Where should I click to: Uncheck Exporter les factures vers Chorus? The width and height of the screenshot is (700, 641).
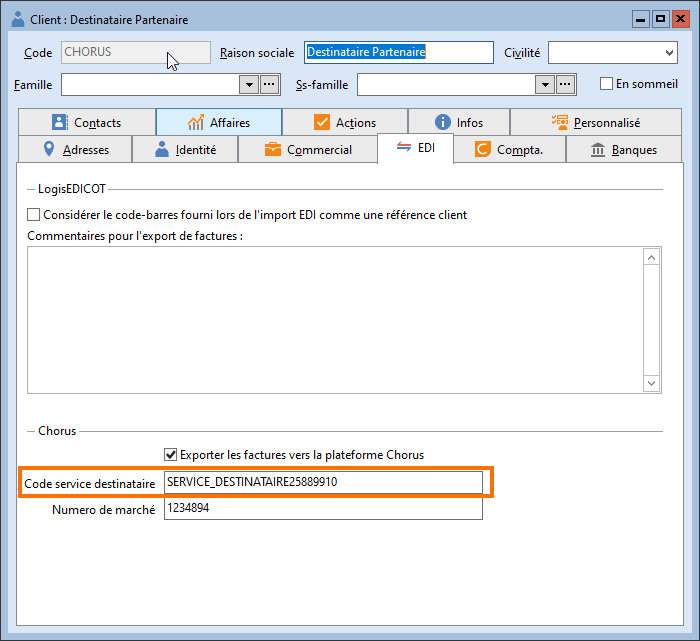(171, 455)
